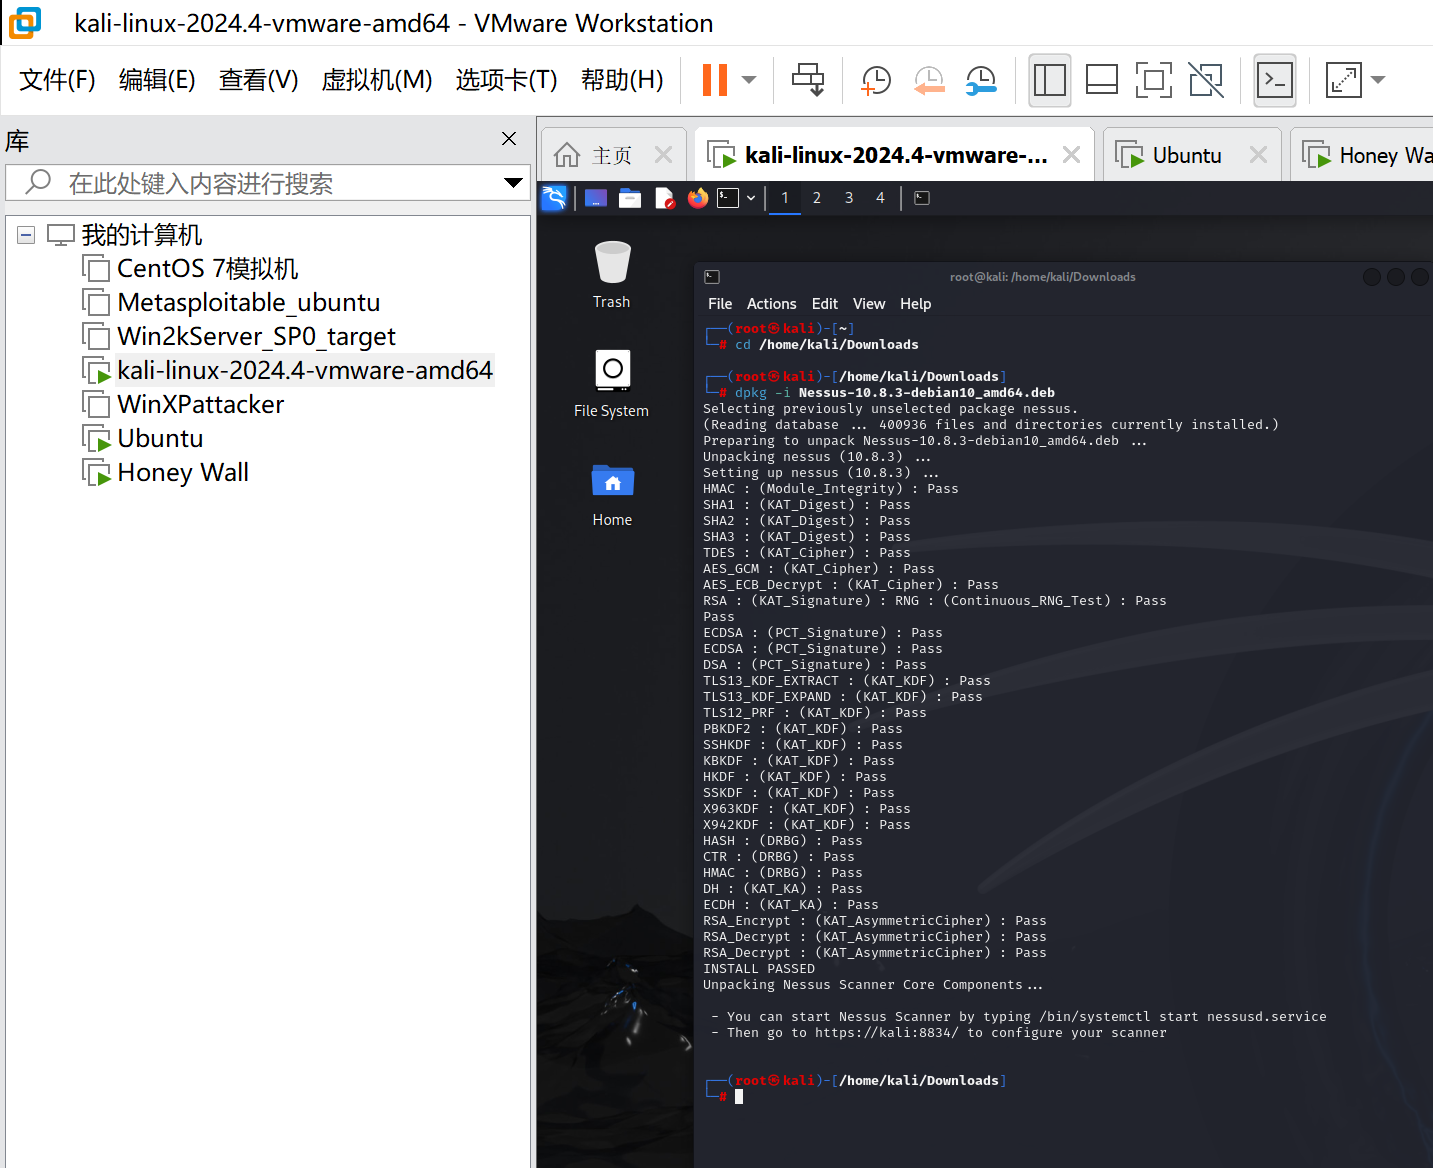Select 我的计算机 in the library
Screen dimensions: 1433x1168
[141, 235]
